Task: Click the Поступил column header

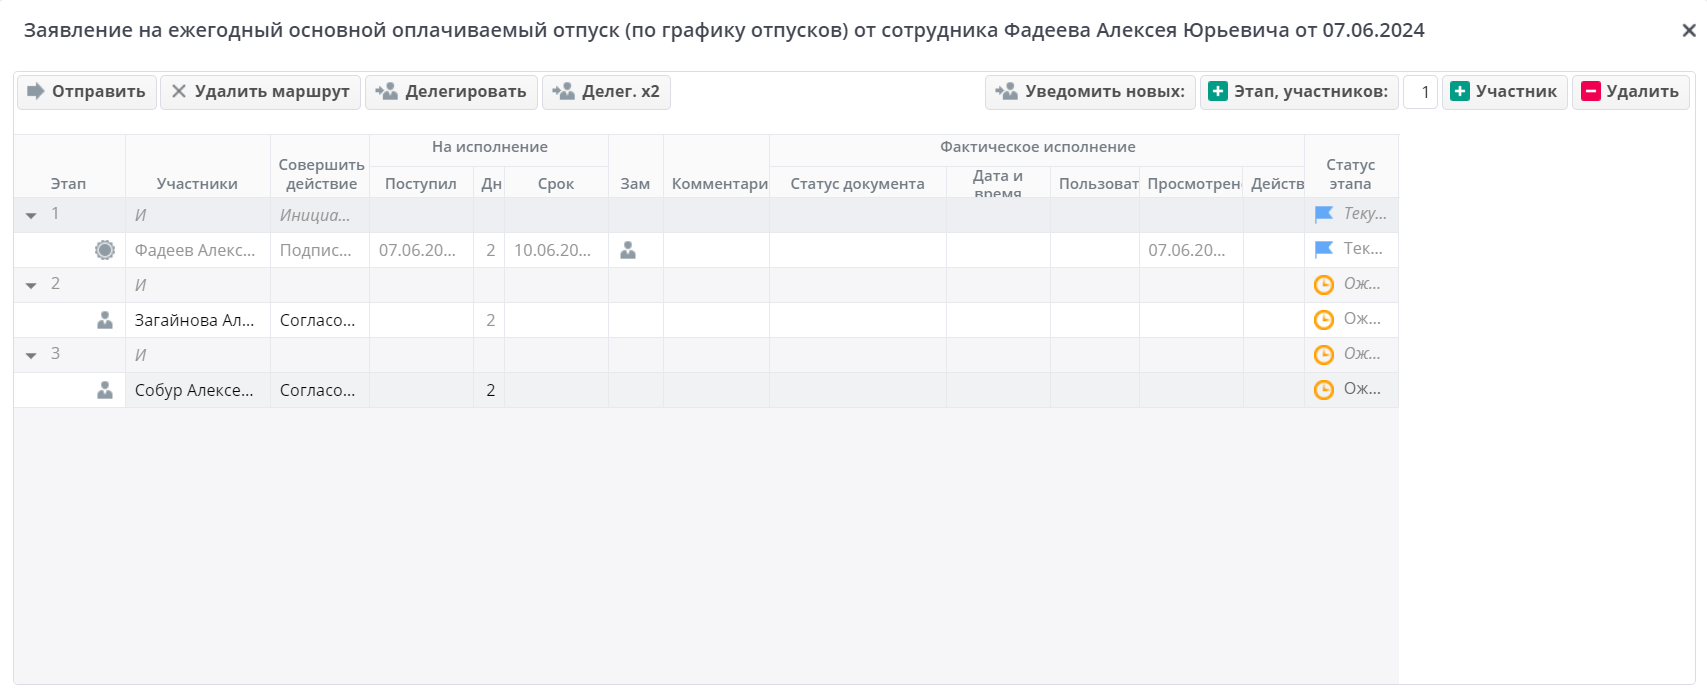Action: 421,184
